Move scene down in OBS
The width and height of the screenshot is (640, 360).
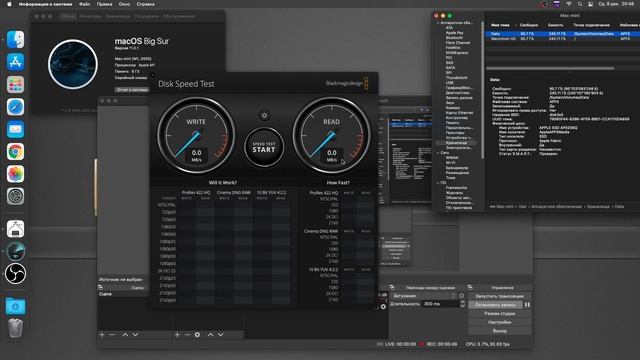click(136, 335)
